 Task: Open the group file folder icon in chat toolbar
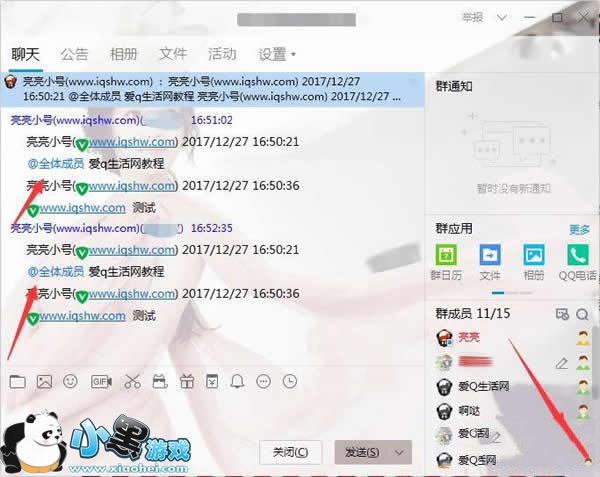point(18,381)
